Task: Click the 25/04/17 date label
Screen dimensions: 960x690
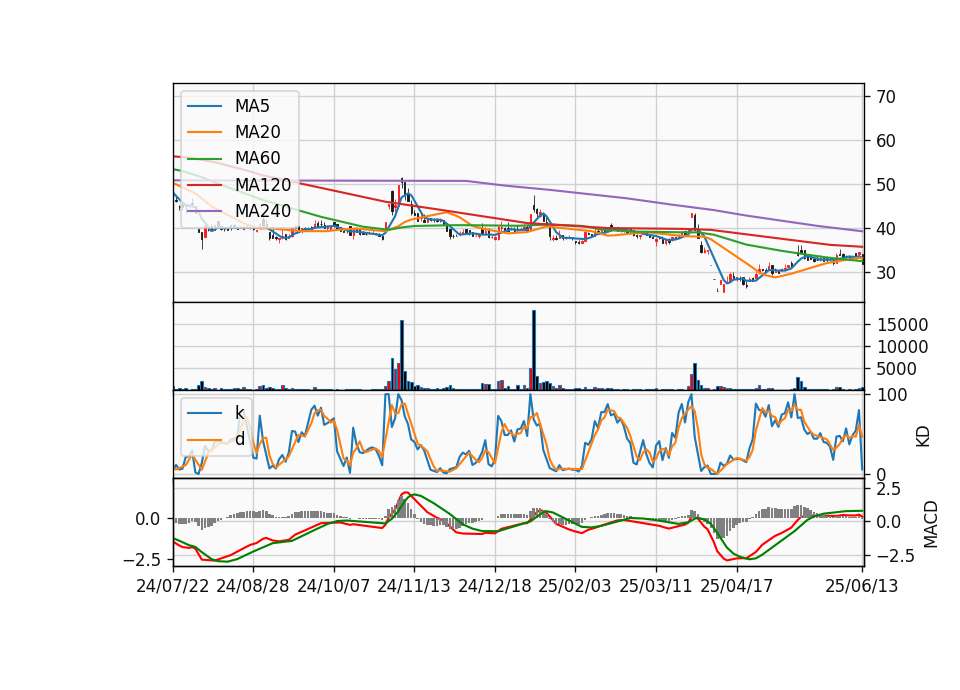Action: pos(737,586)
